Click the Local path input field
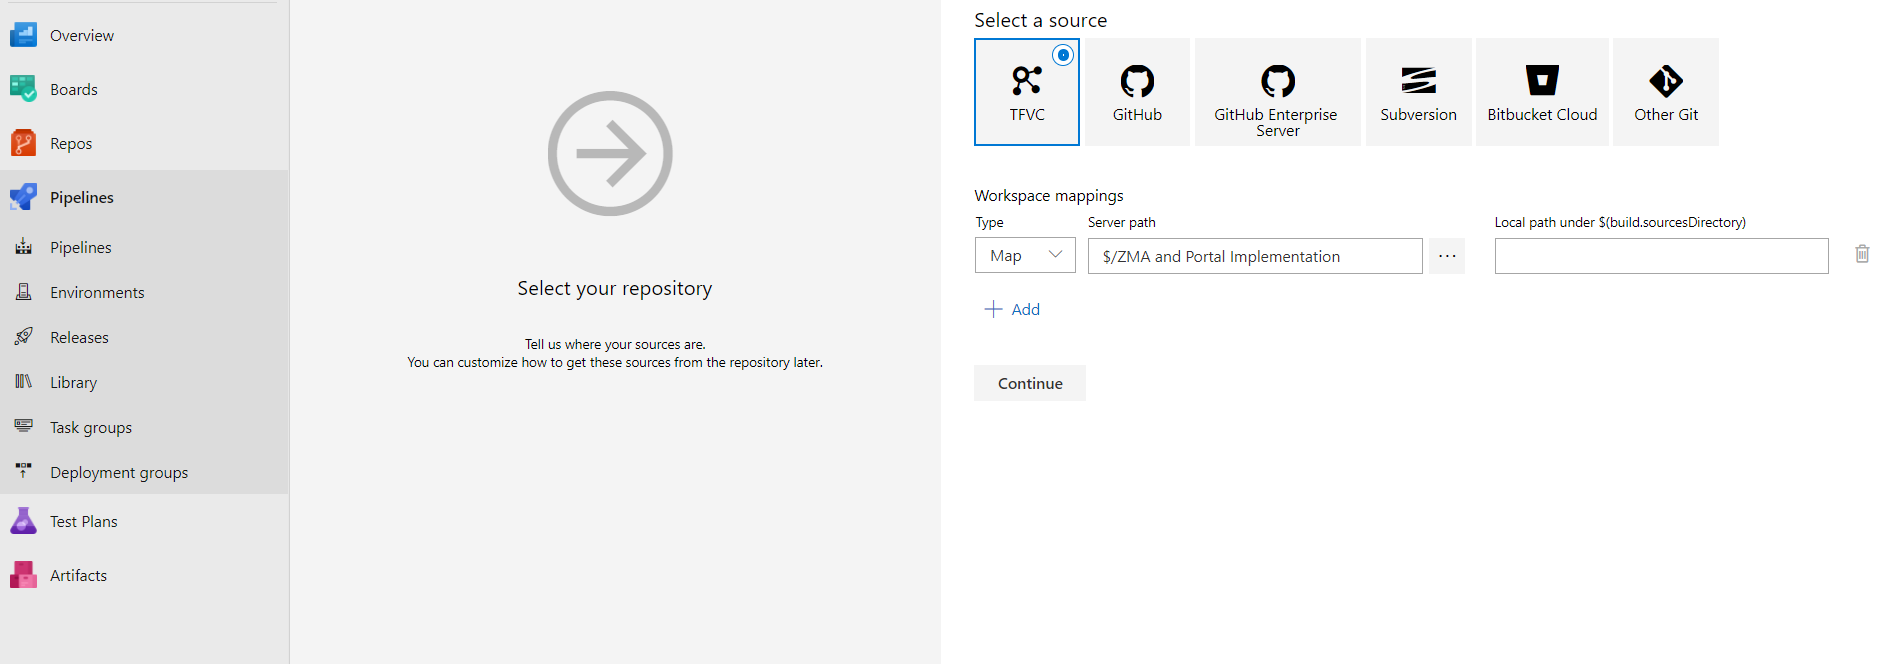1902x664 pixels. [1661, 257]
